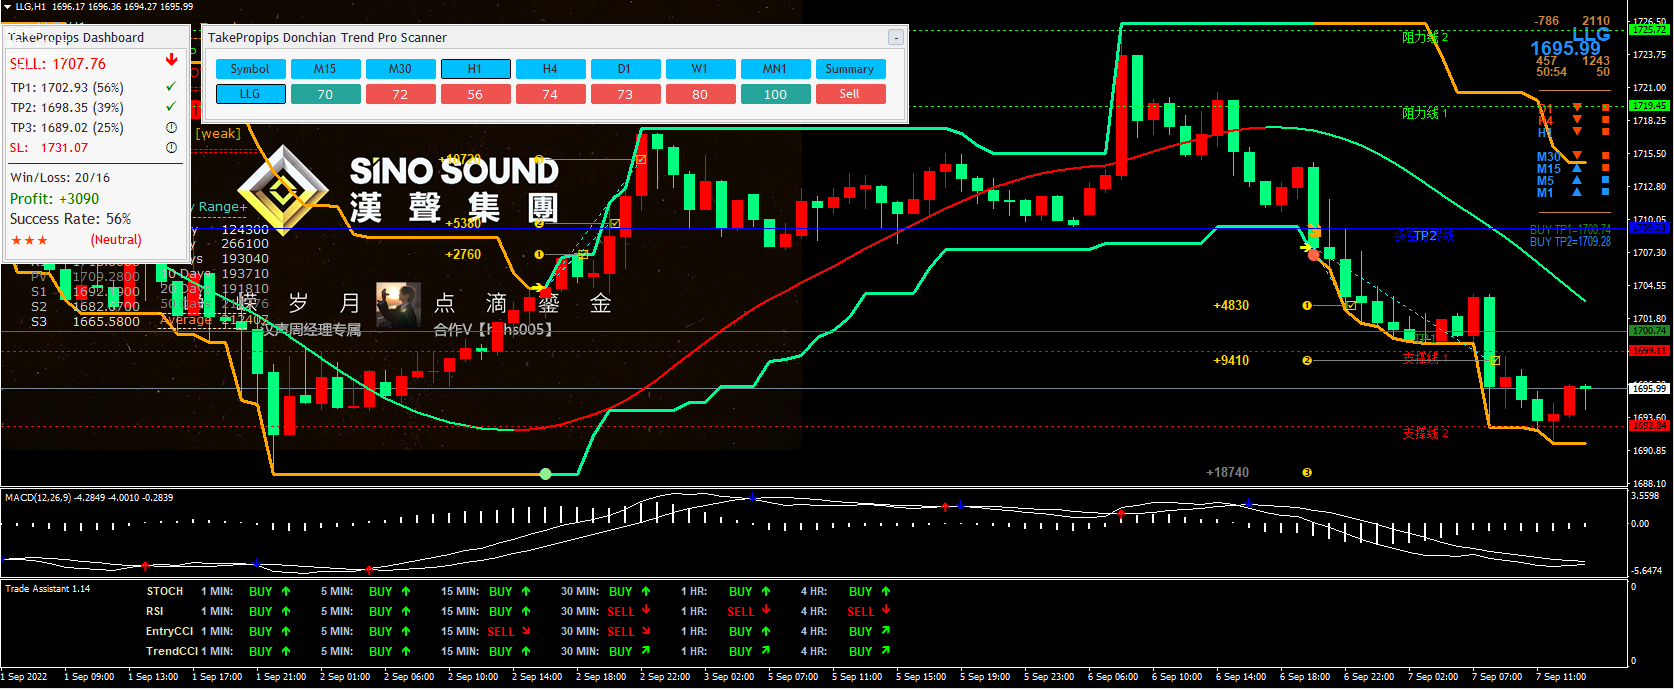The width and height of the screenshot is (1674, 690).
Task: Click the M15 score cell 70
Action: 325,94
